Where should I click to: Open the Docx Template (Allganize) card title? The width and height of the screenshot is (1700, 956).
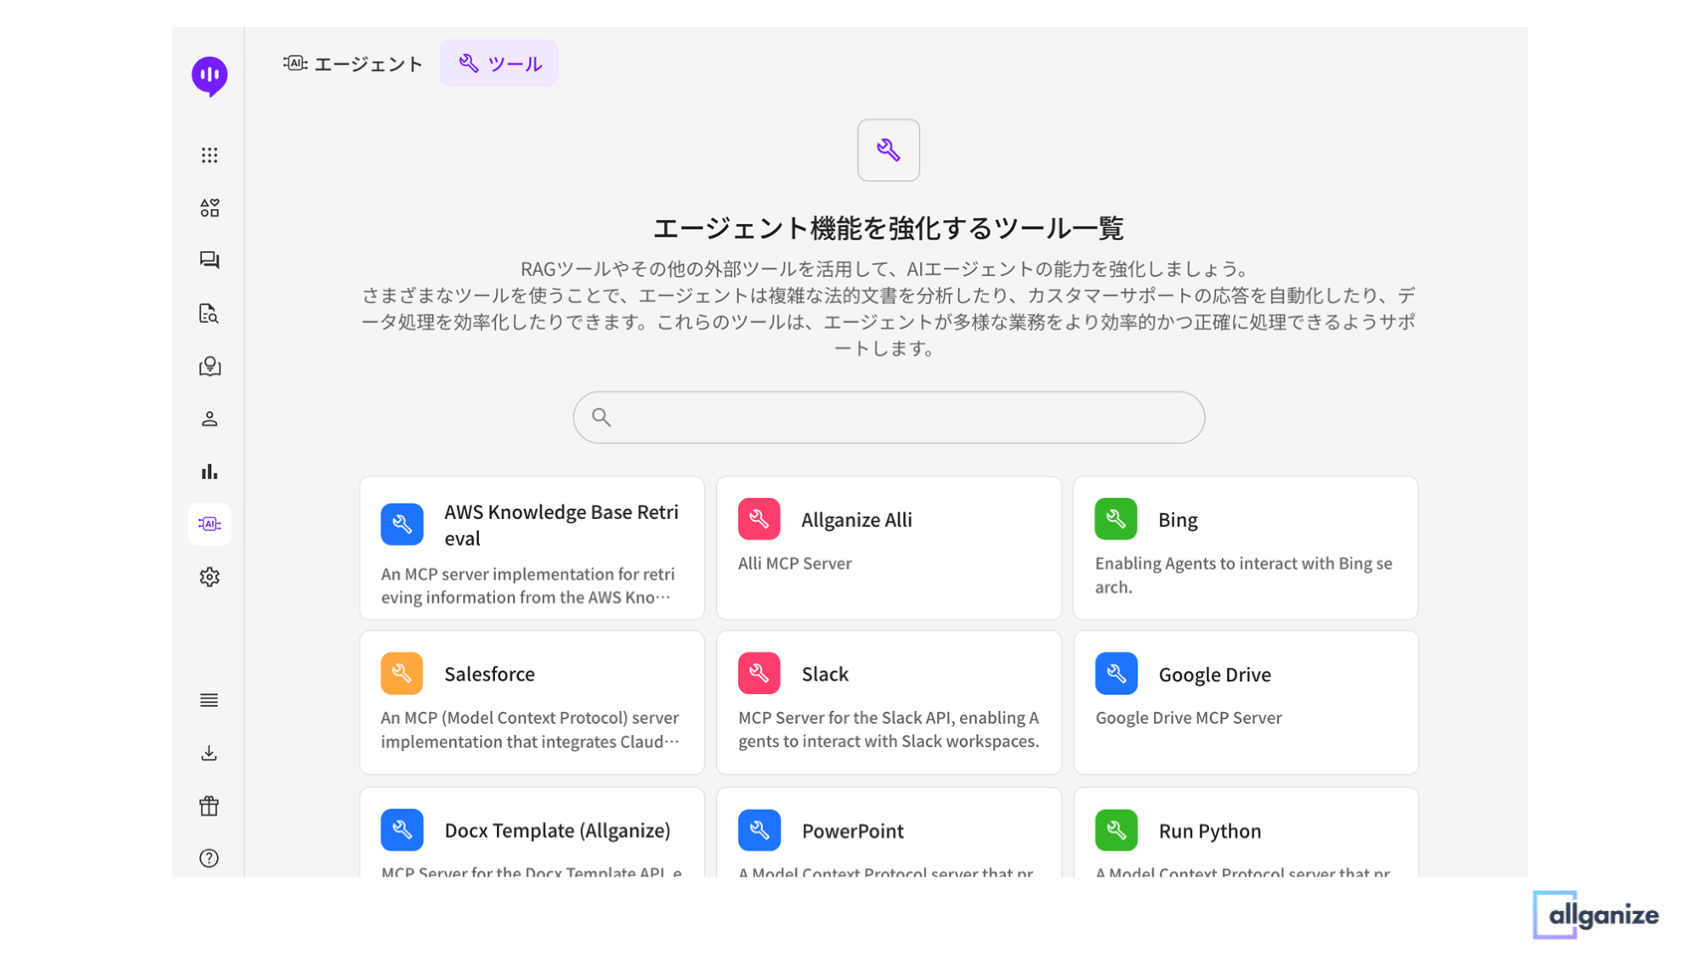tap(557, 830)
